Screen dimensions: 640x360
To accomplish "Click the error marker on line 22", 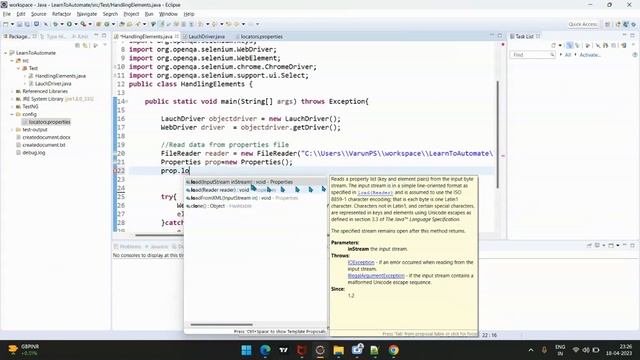I will click(x=116, y=171).
